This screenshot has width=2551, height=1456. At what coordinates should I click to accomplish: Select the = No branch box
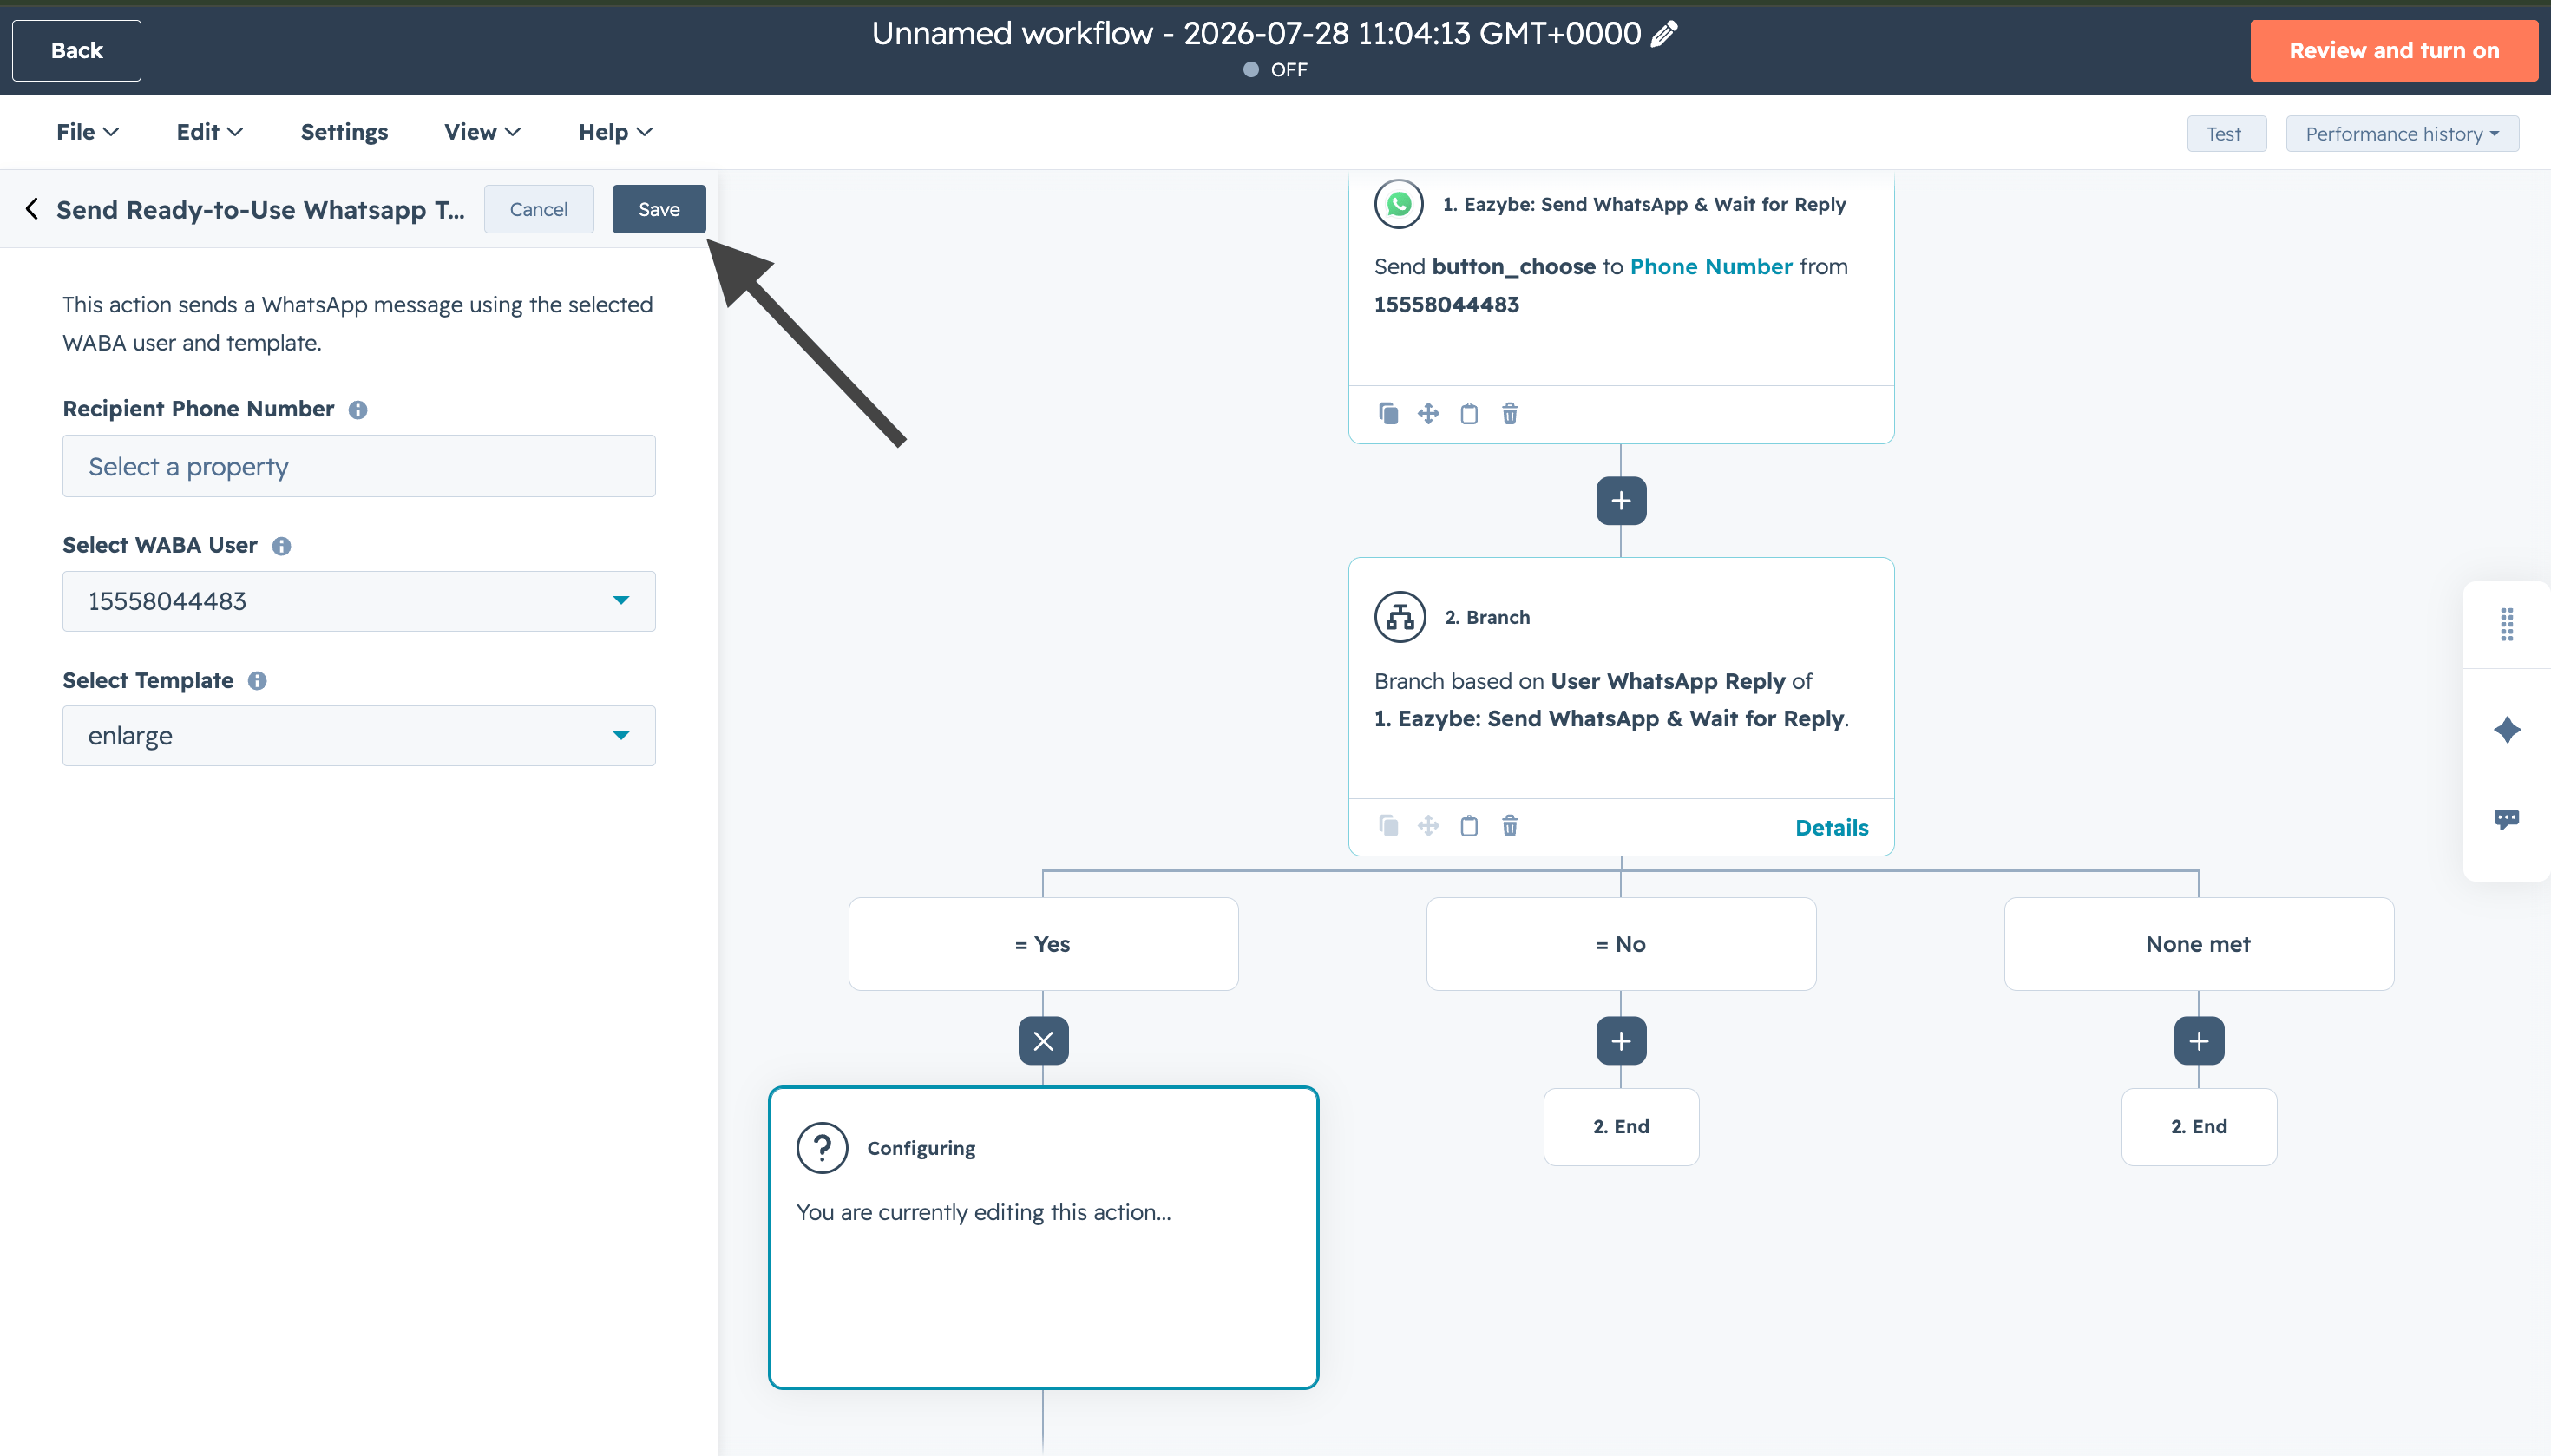pyautogui.click(x=1621, y=944)
